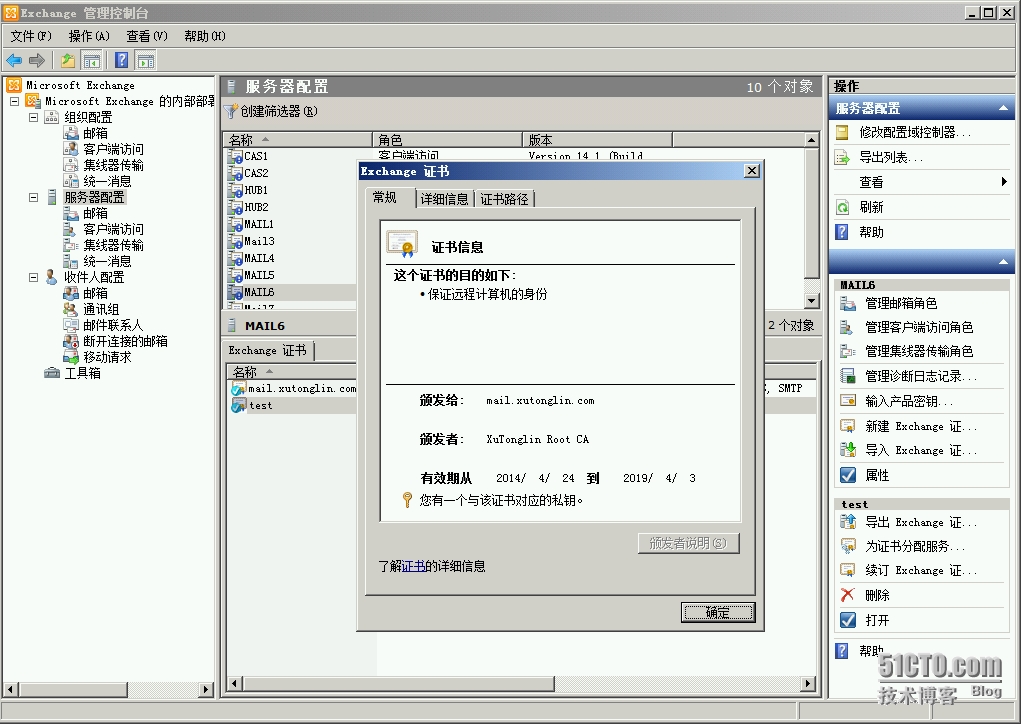Switch to 详细信息 tab in certificate dialog
This screenshot has width=1021, height=724.
pyautogui.click(x=445, y=199)
